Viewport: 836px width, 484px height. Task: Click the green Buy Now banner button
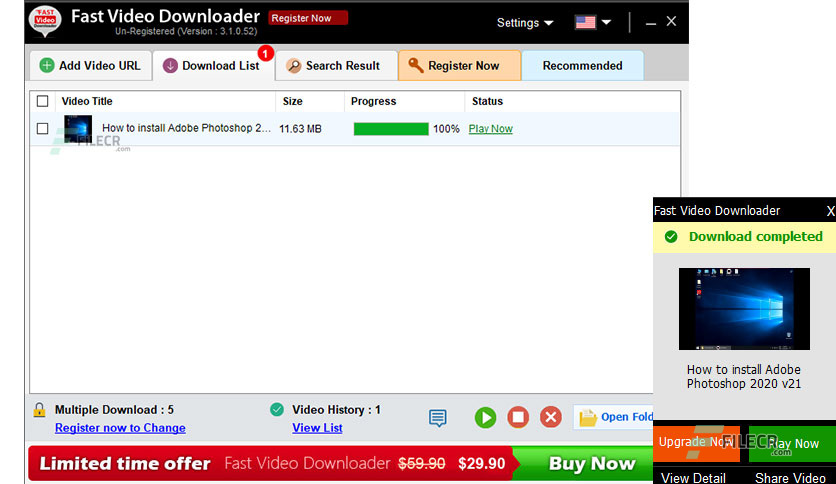click(x=585, y=463)
